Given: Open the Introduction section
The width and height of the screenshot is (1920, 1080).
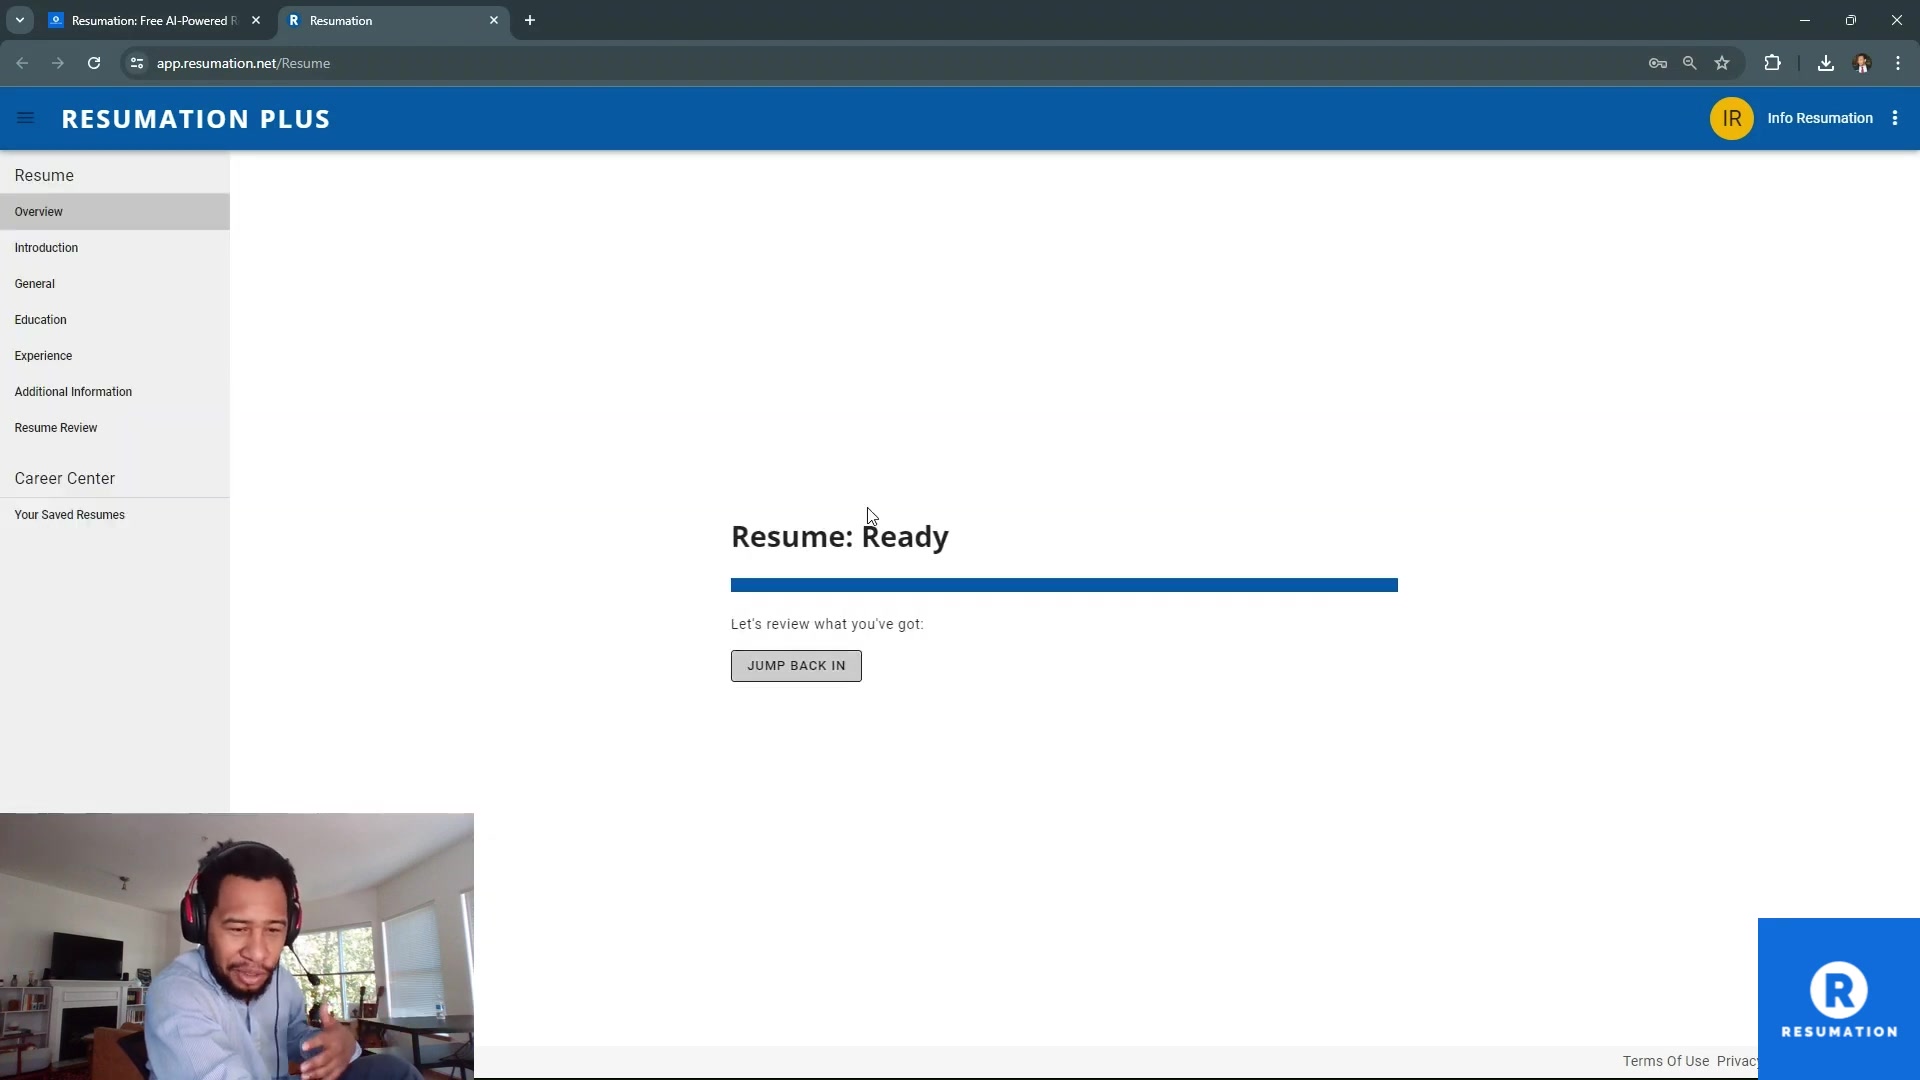Looking at the screenshot, I should point(115,248).
